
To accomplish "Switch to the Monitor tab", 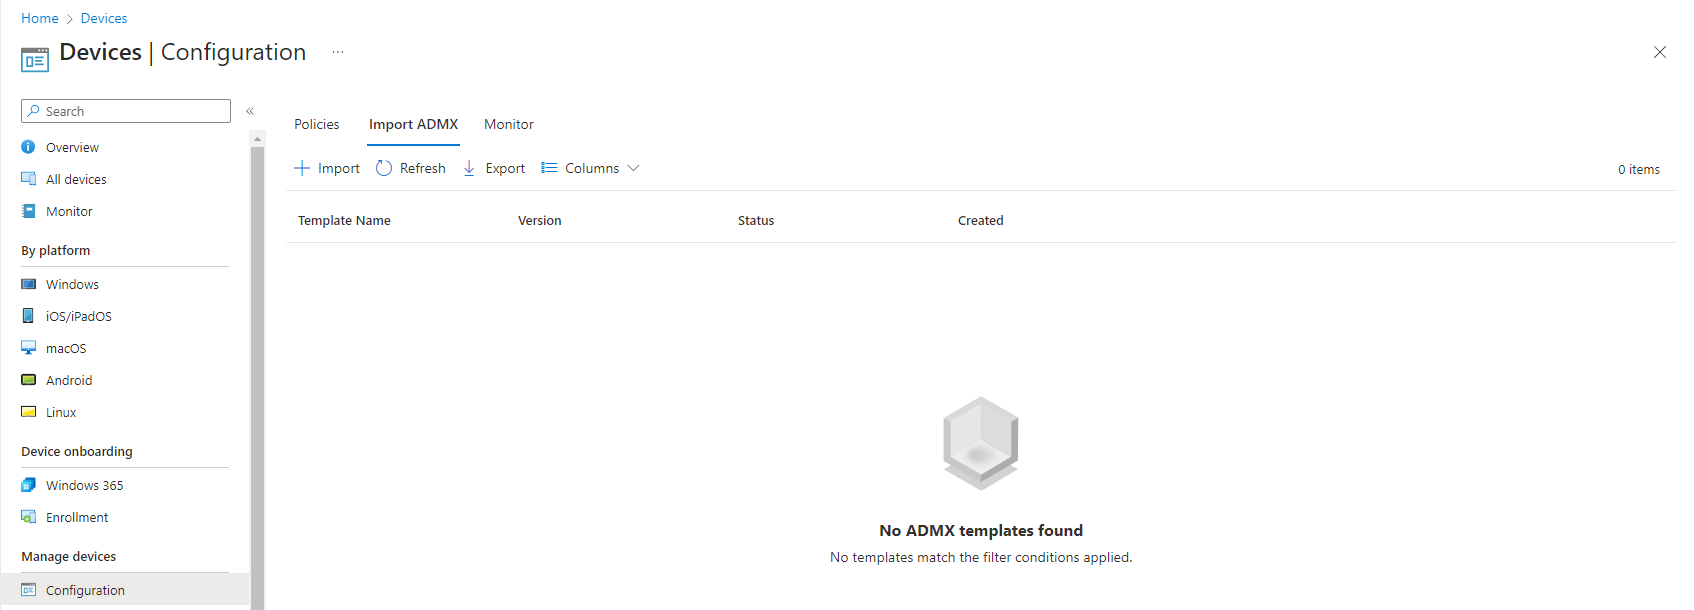I will 509,124.
